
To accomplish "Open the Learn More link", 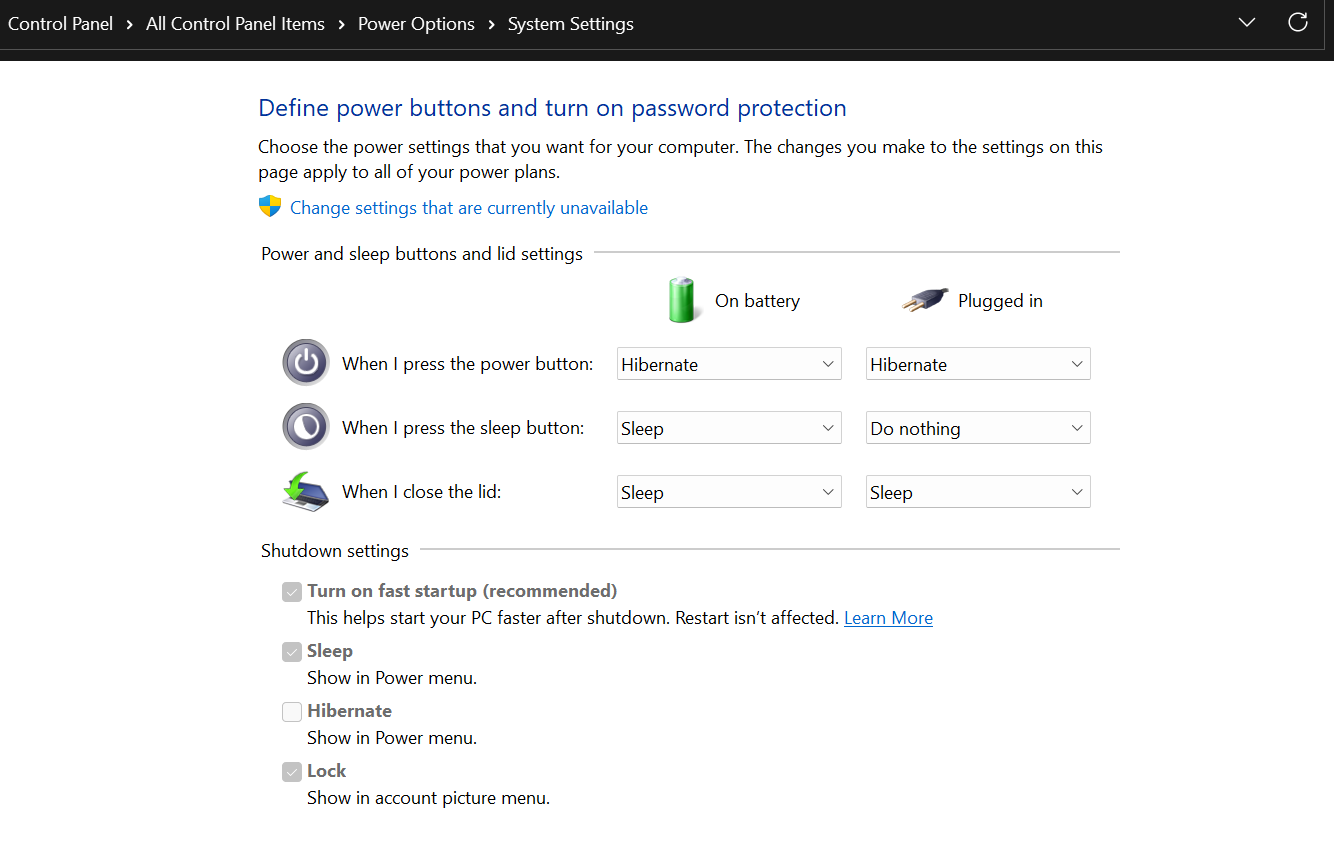I will (x=888, y=618).
